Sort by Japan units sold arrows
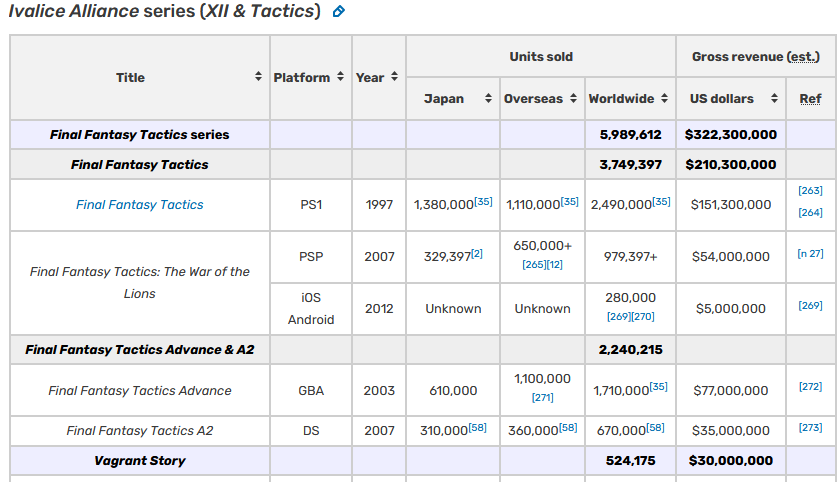Viewport: 838px width, 482px height. click(488, 98)
